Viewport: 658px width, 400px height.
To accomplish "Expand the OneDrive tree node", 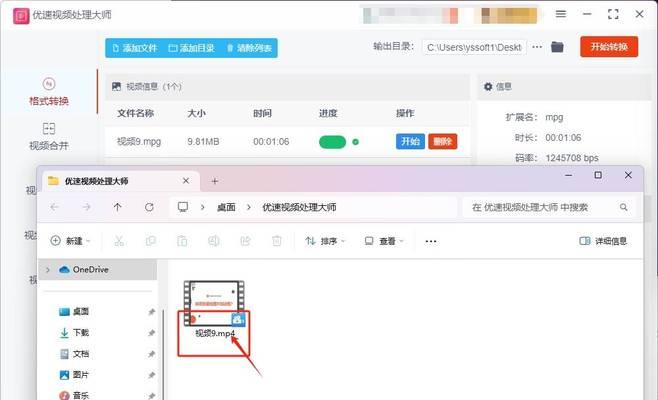I will coord(48,270).
